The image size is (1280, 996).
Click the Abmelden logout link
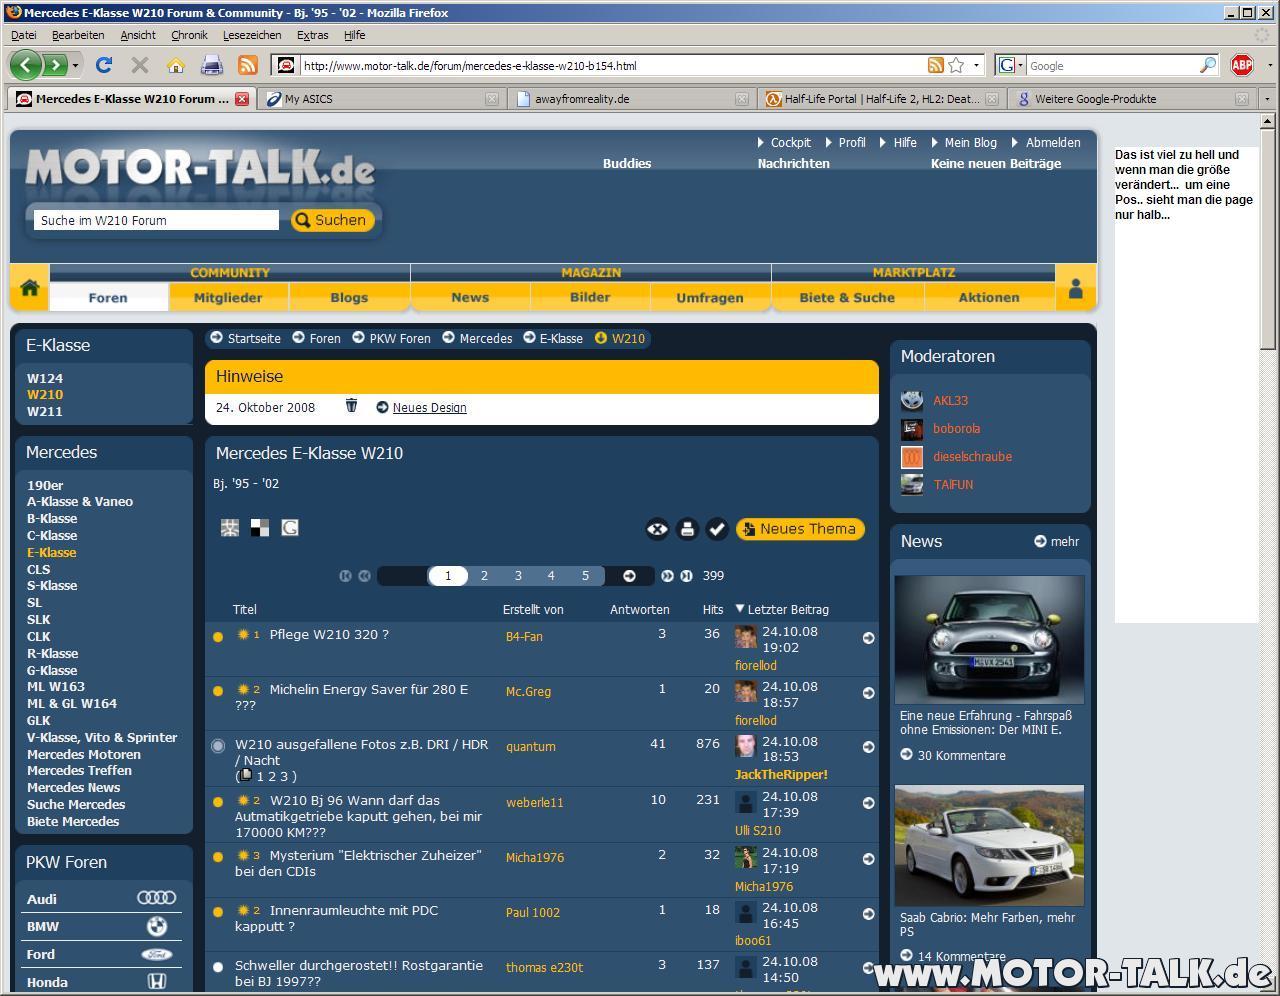(1053, 143)
